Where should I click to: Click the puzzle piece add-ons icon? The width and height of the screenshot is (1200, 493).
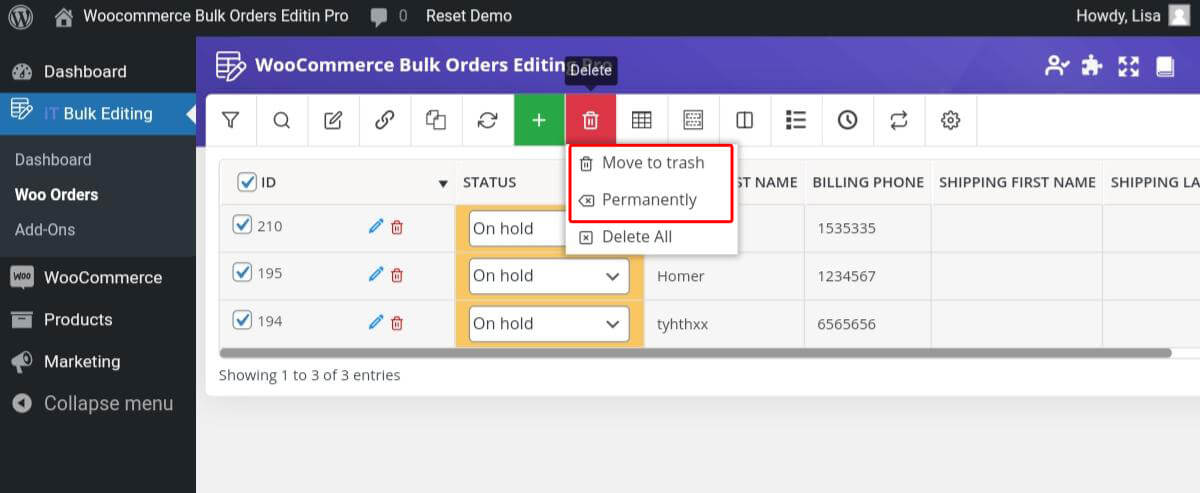click(1092, 66)
